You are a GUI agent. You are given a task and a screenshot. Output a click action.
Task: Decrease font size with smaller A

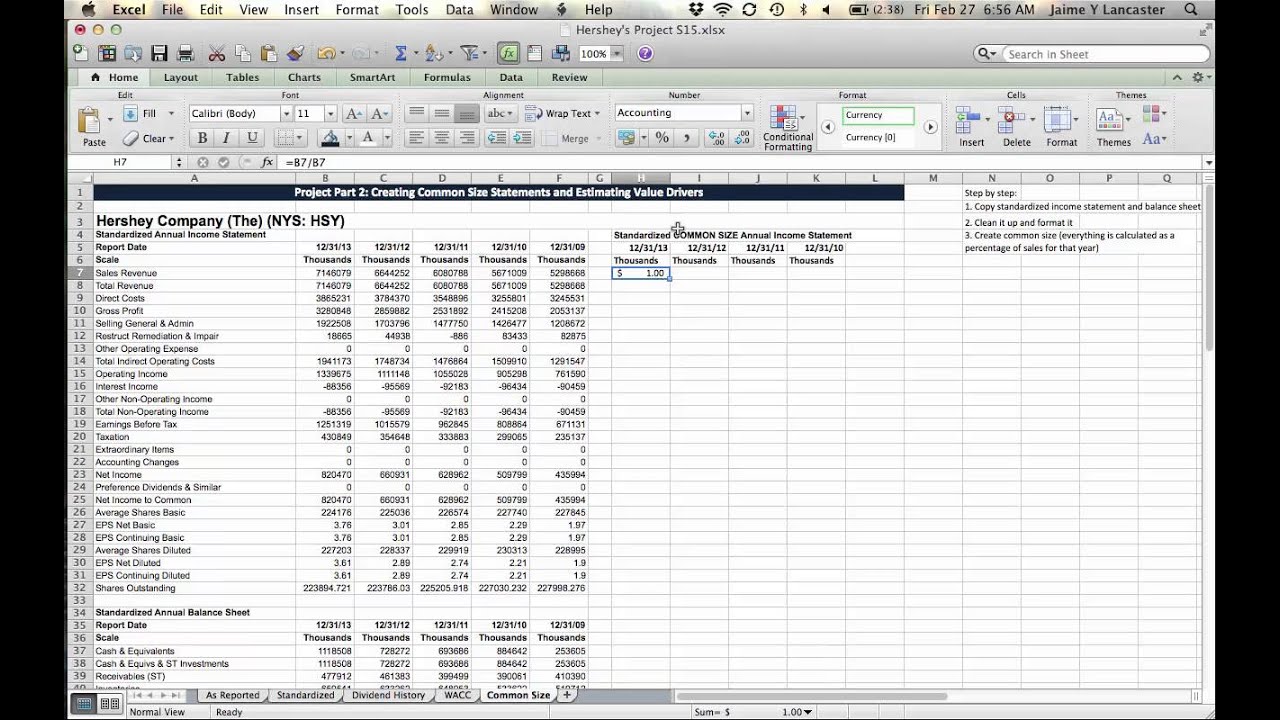378,114
